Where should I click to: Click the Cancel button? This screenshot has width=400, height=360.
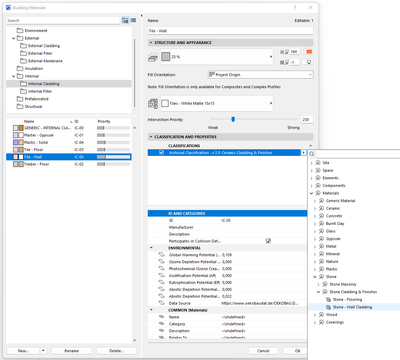point(263,351)
